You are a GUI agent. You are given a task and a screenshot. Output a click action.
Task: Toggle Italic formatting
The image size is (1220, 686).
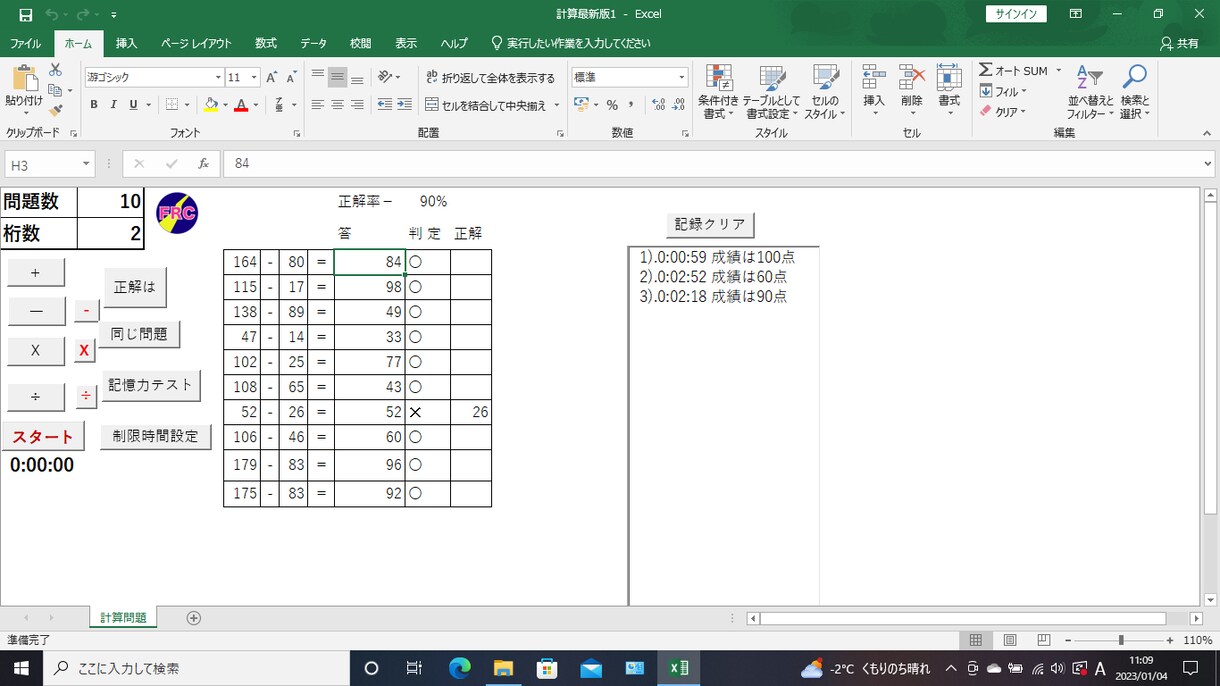pyautogui.click(x=113, y=105)
